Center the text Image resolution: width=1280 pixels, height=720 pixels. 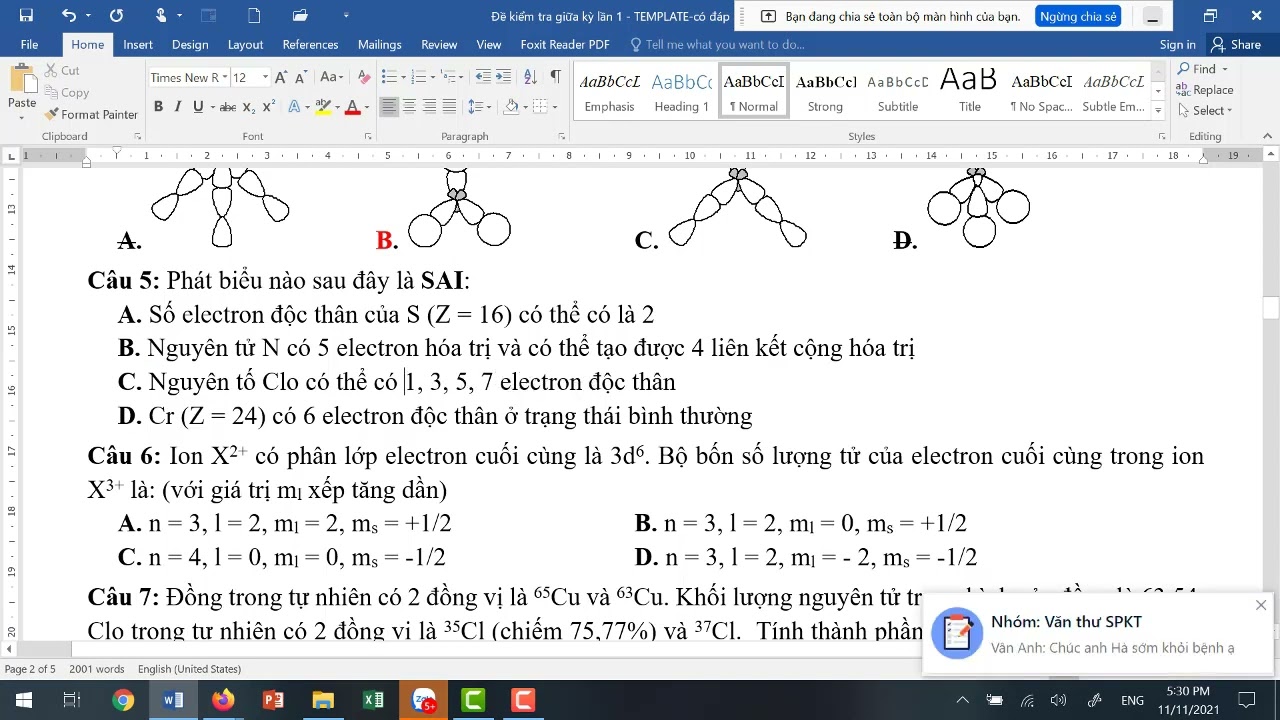(x=409, y=107)
